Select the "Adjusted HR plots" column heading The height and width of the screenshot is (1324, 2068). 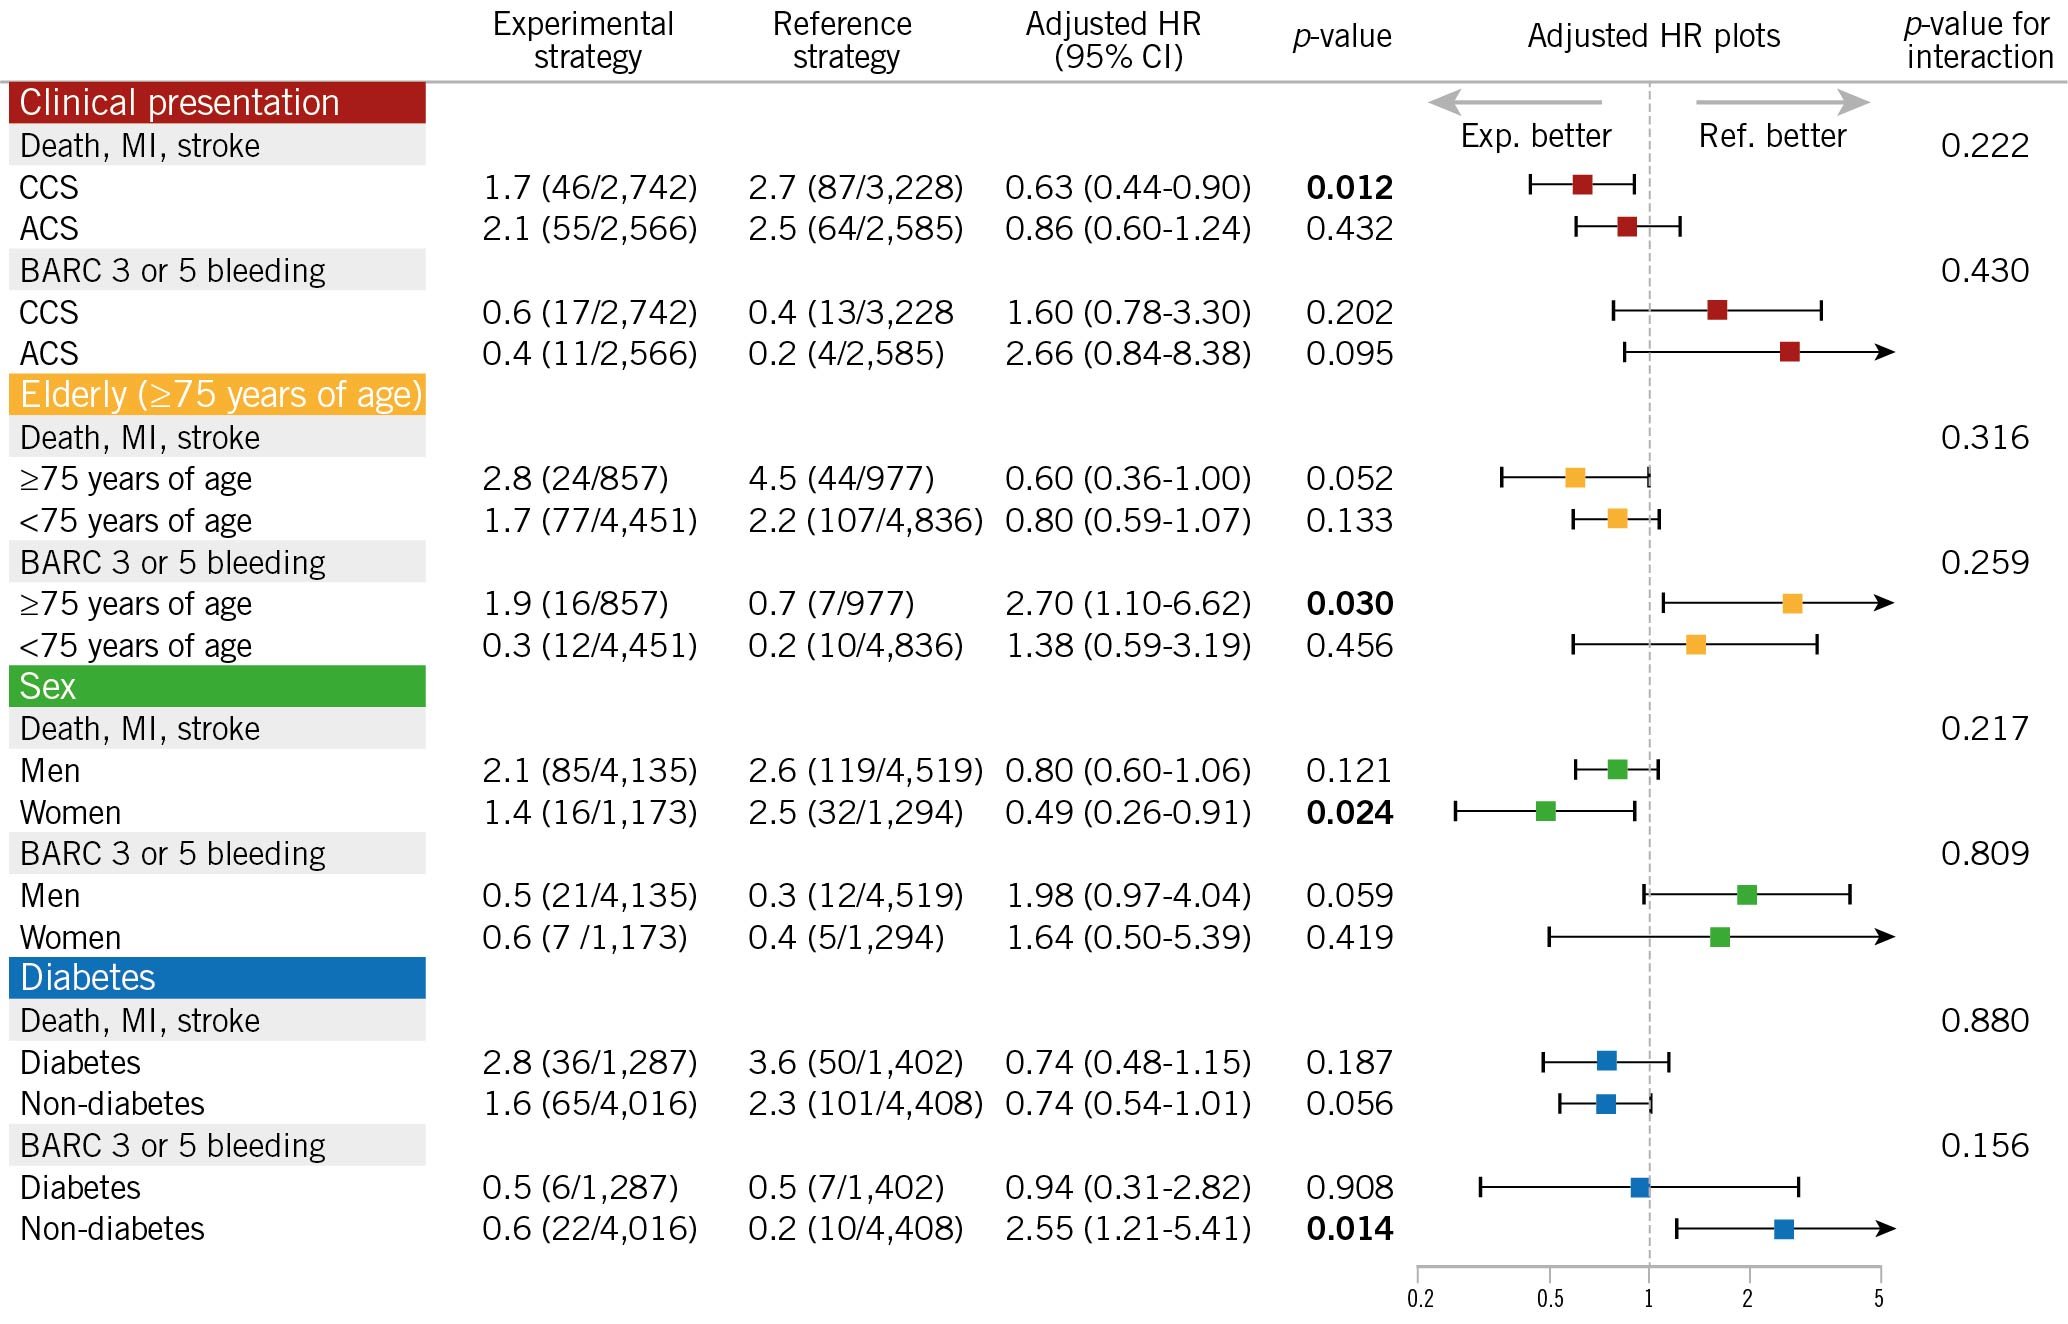click(1654, 36)
